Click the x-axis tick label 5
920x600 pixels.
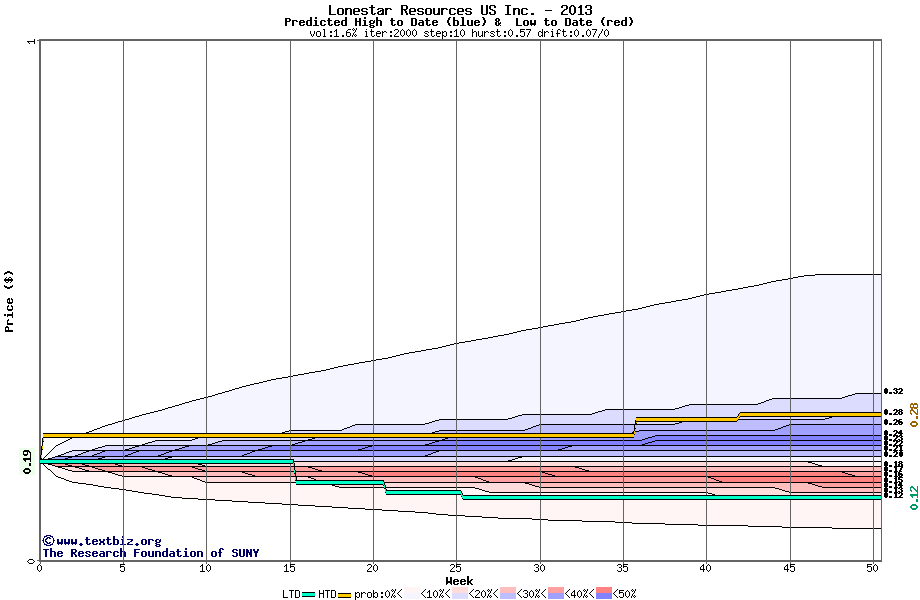tap(122, 568)
